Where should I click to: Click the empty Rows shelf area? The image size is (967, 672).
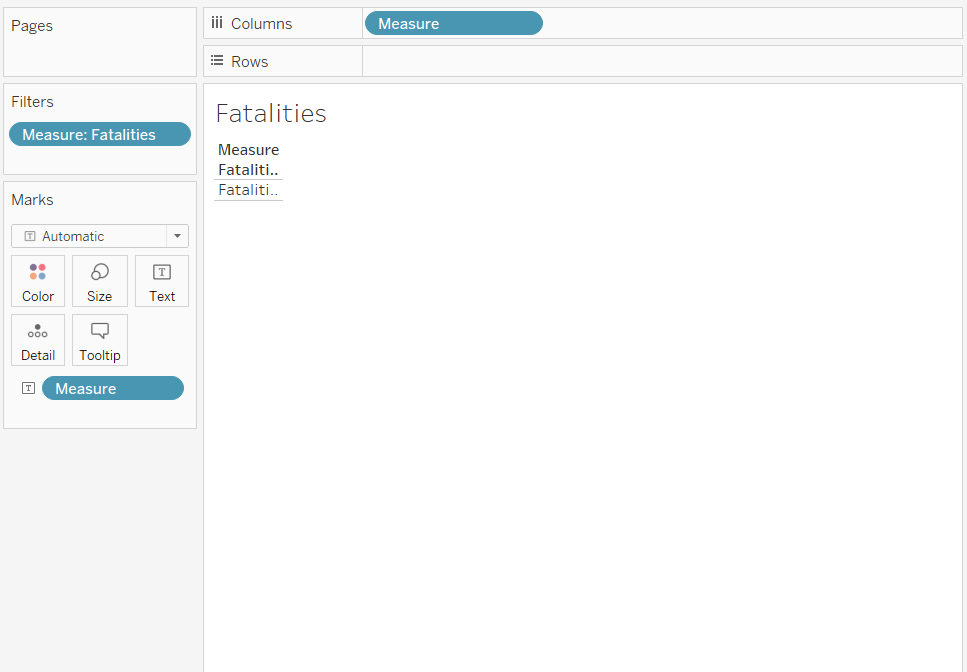660,61
